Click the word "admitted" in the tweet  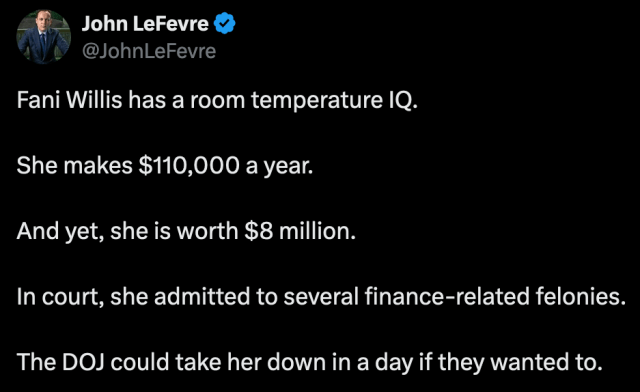(202, 296)
